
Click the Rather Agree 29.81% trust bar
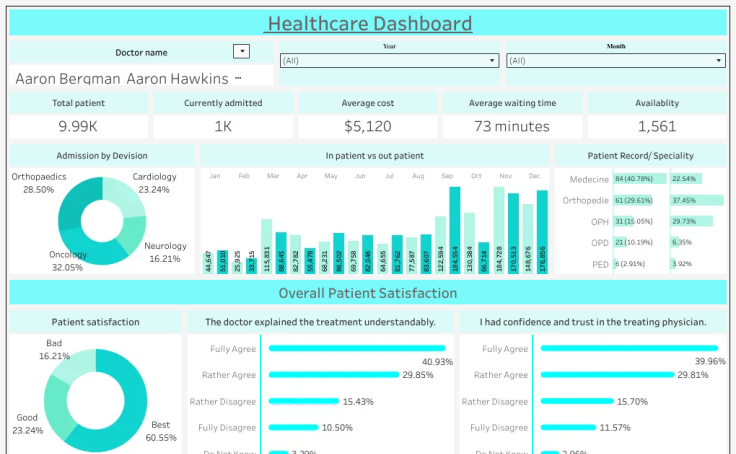(x=607, y=375)
